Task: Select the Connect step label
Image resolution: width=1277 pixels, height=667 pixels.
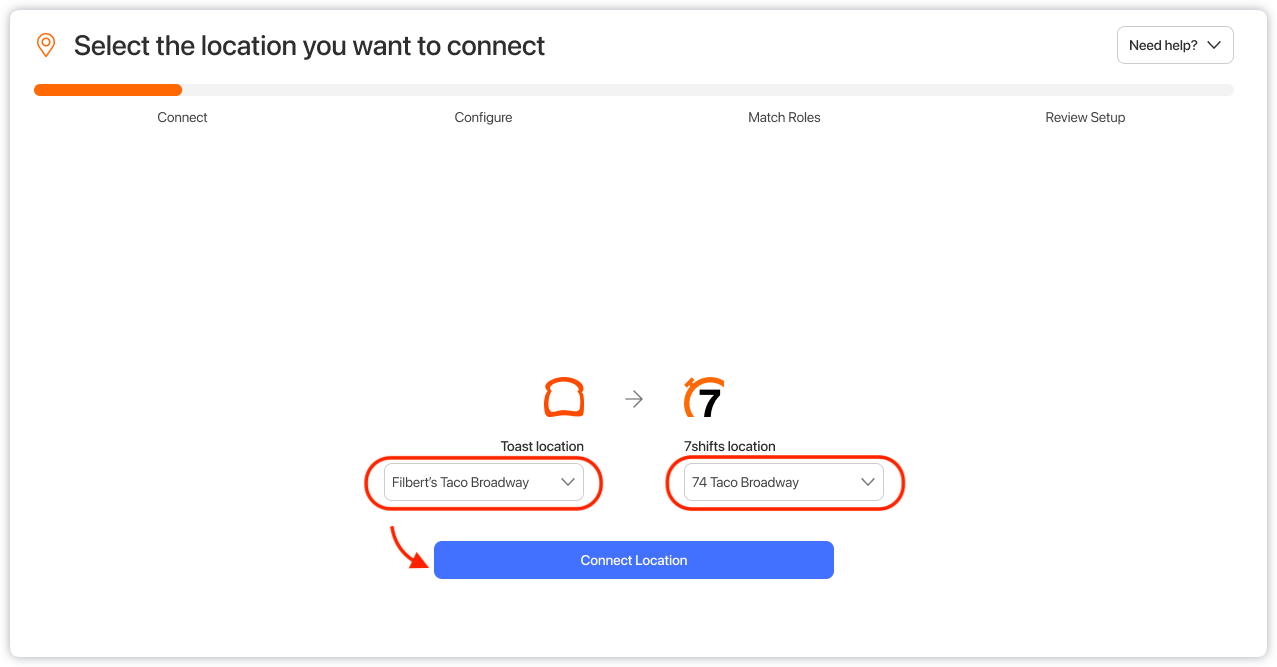Action: 182,117
